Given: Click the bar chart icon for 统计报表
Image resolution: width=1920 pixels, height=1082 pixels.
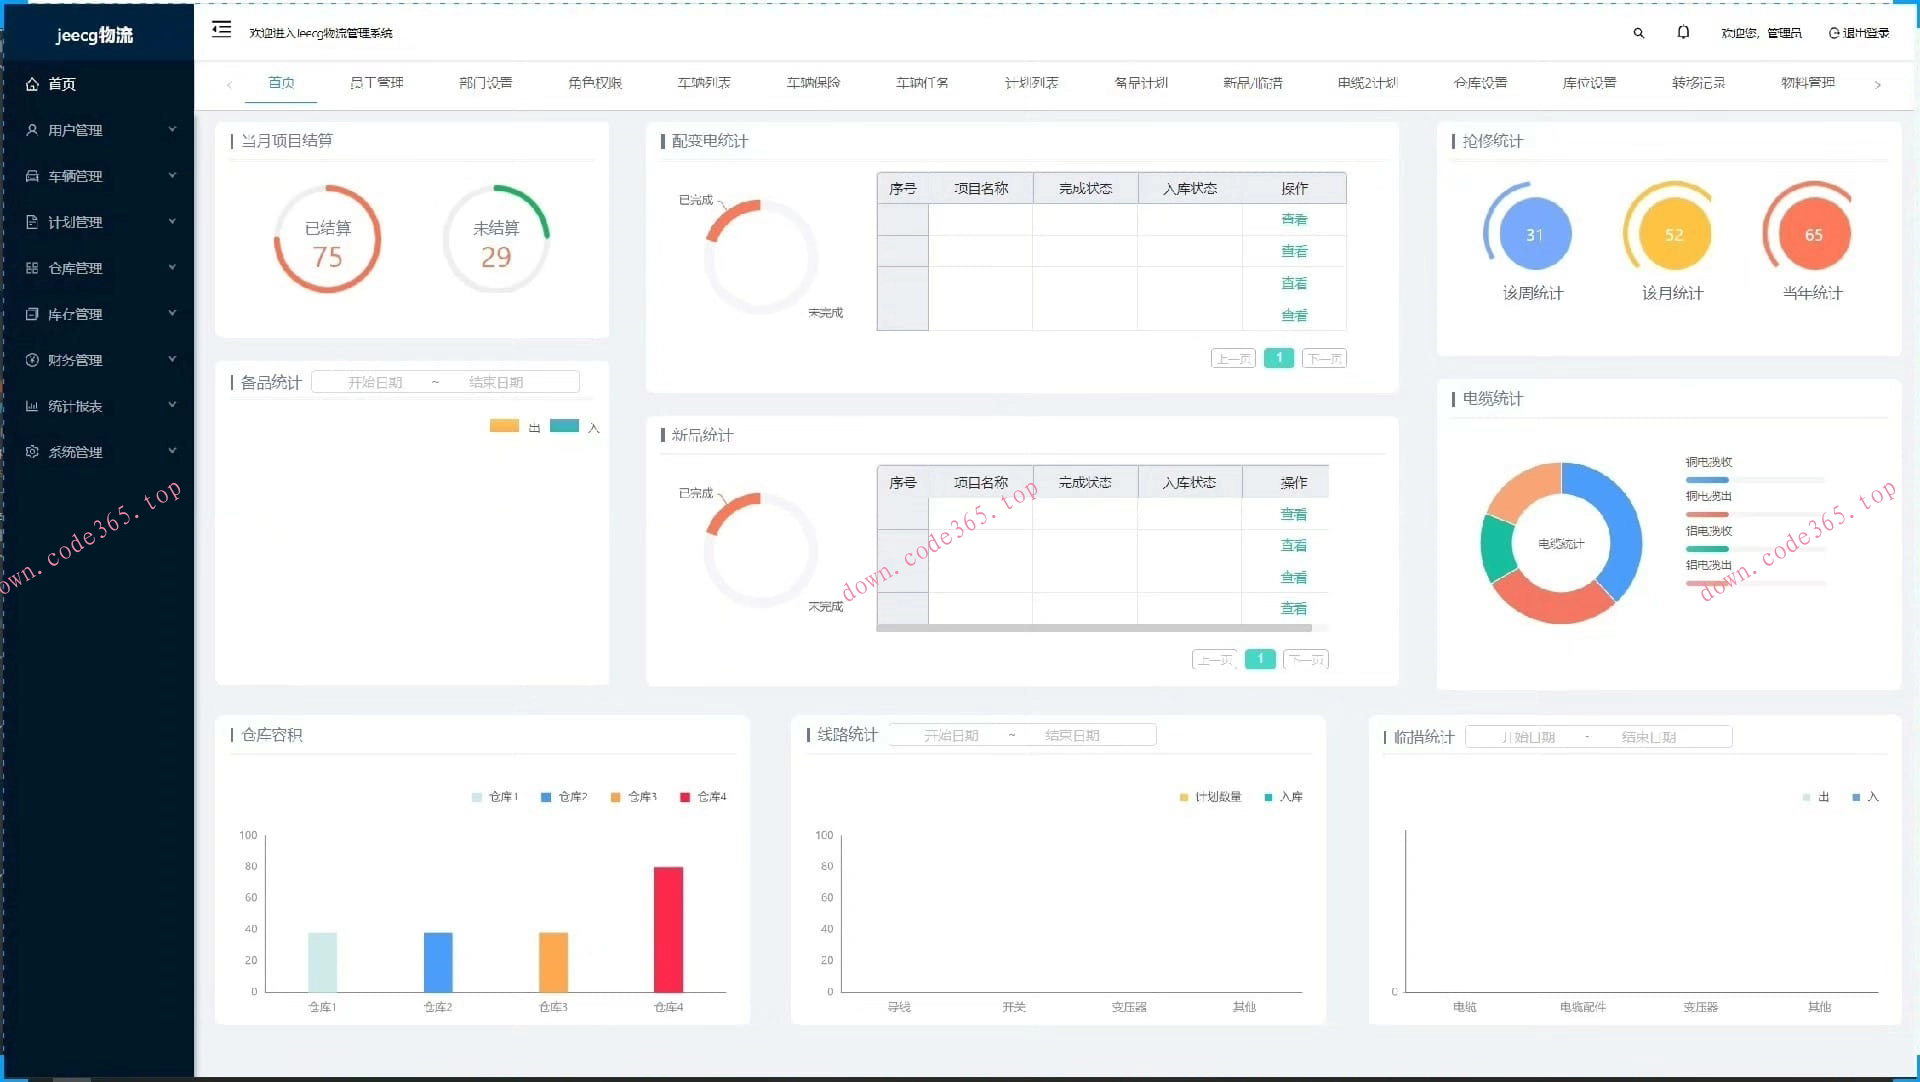Looking at the screenshot, I should [x=32, y=406].
